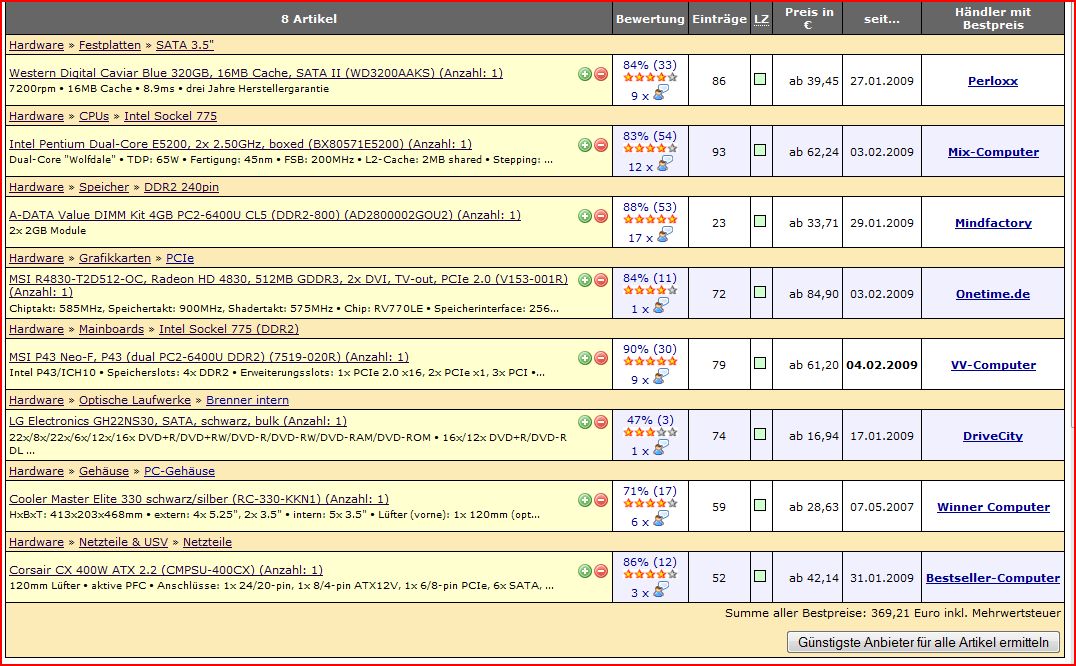The height and width of the screenshot is (666, 1076).
Task: Open Winner Computer dealer link
Action: tap(993, 507)
